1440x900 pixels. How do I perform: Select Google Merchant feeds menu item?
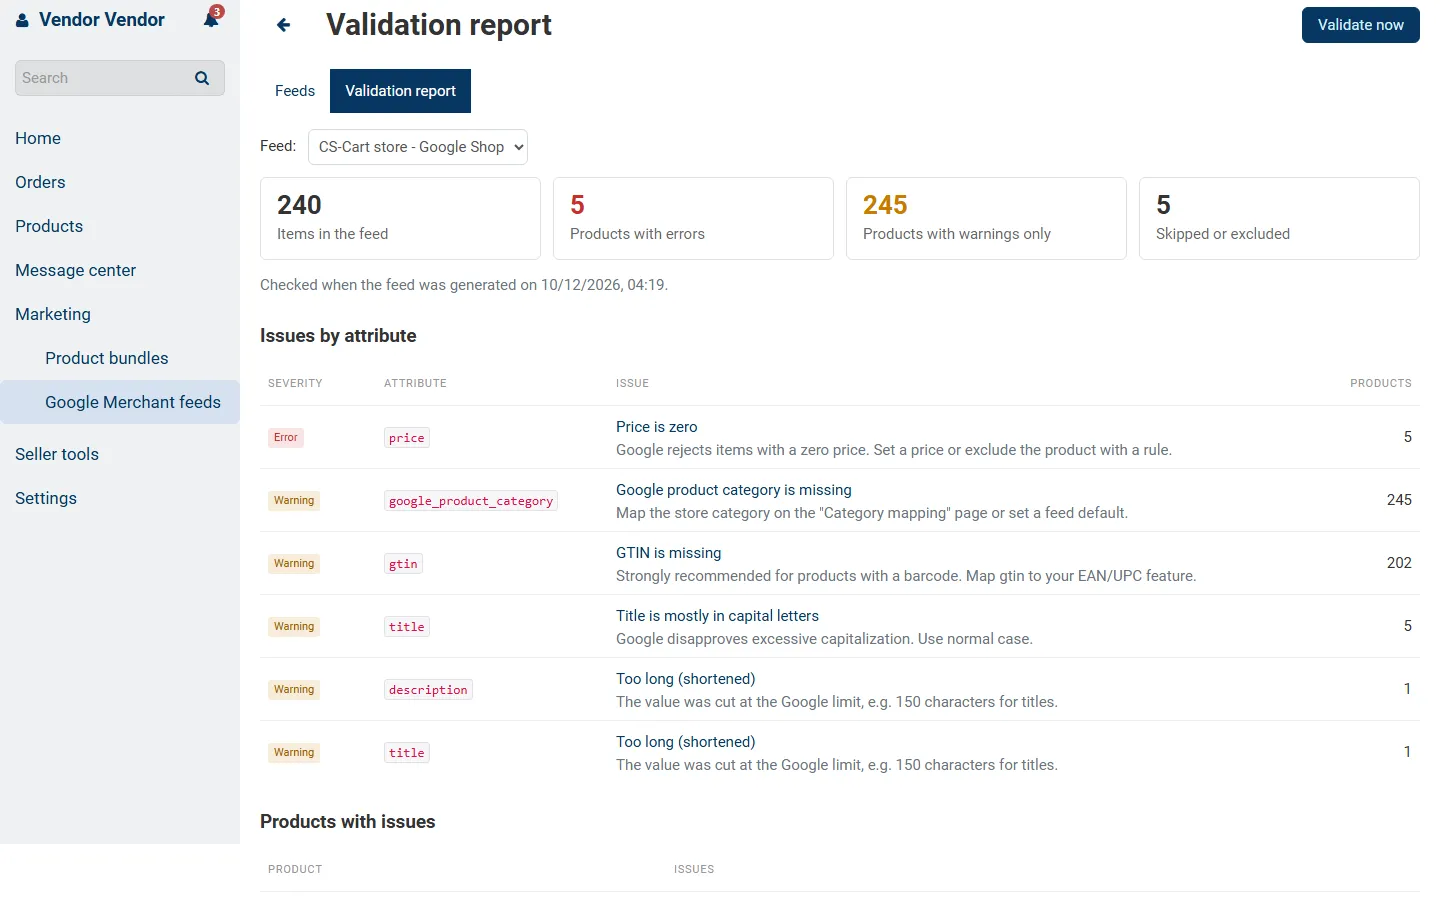click(120, 402)
